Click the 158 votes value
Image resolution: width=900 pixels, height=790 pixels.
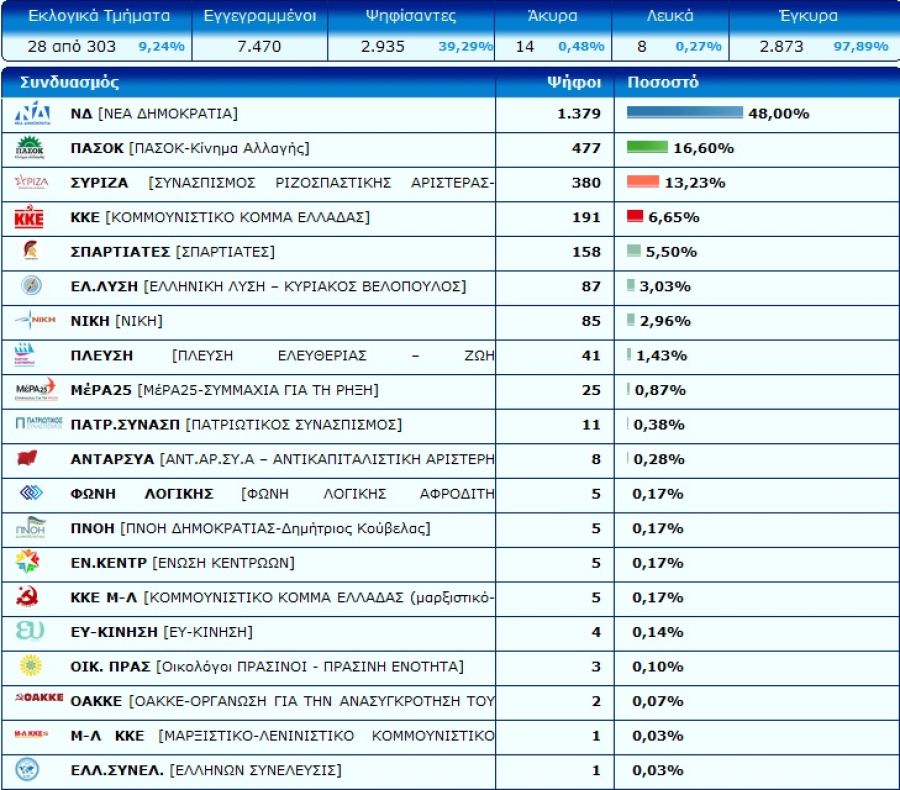pos(586,251)
